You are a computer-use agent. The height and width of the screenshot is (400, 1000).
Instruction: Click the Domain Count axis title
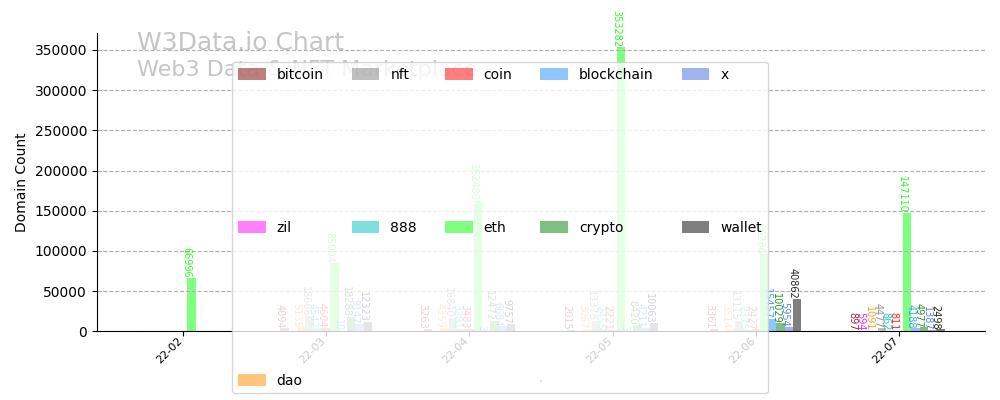tap(21, 183)
